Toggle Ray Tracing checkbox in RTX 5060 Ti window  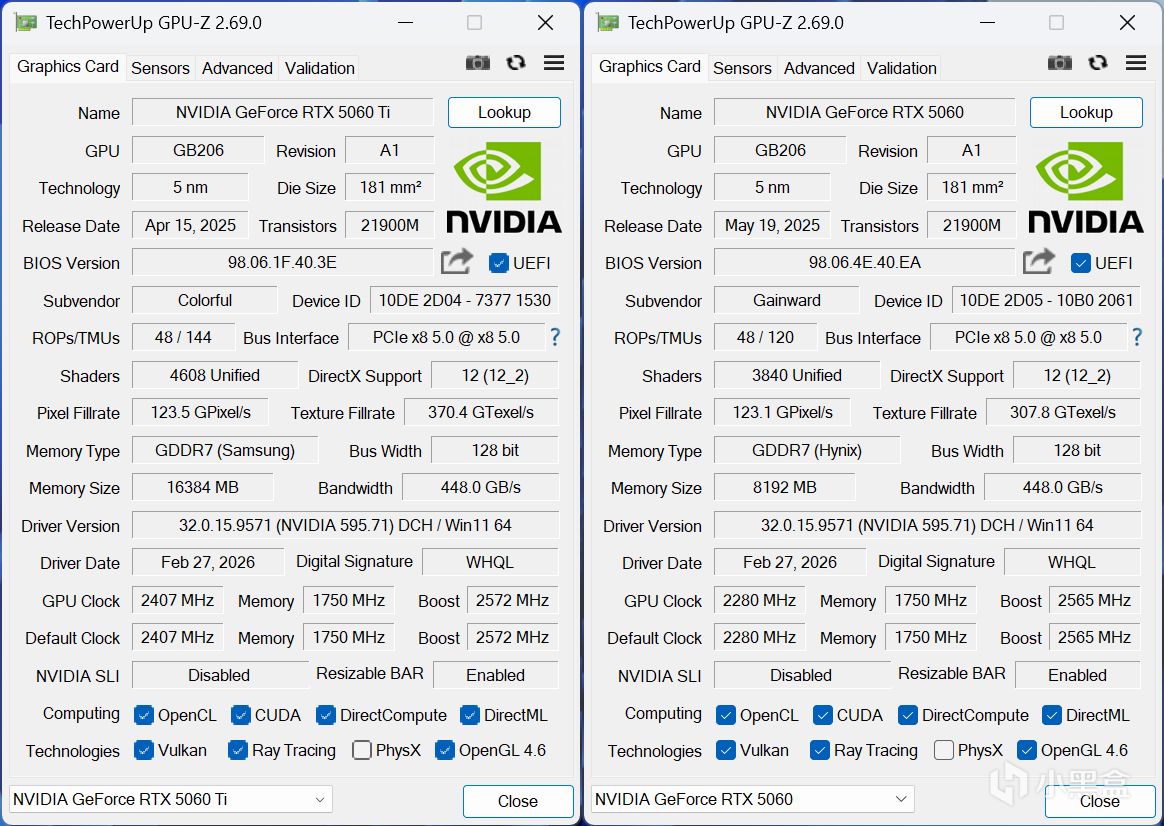click(x=238, y=750)
